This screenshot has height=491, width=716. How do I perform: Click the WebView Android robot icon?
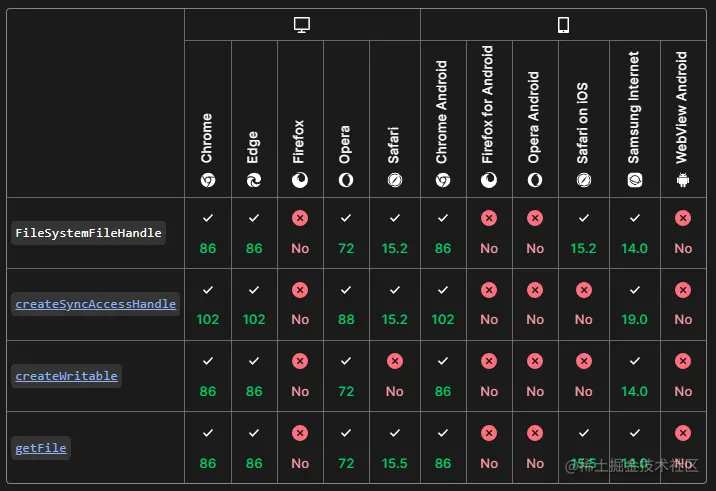click(x=683, y=180)
